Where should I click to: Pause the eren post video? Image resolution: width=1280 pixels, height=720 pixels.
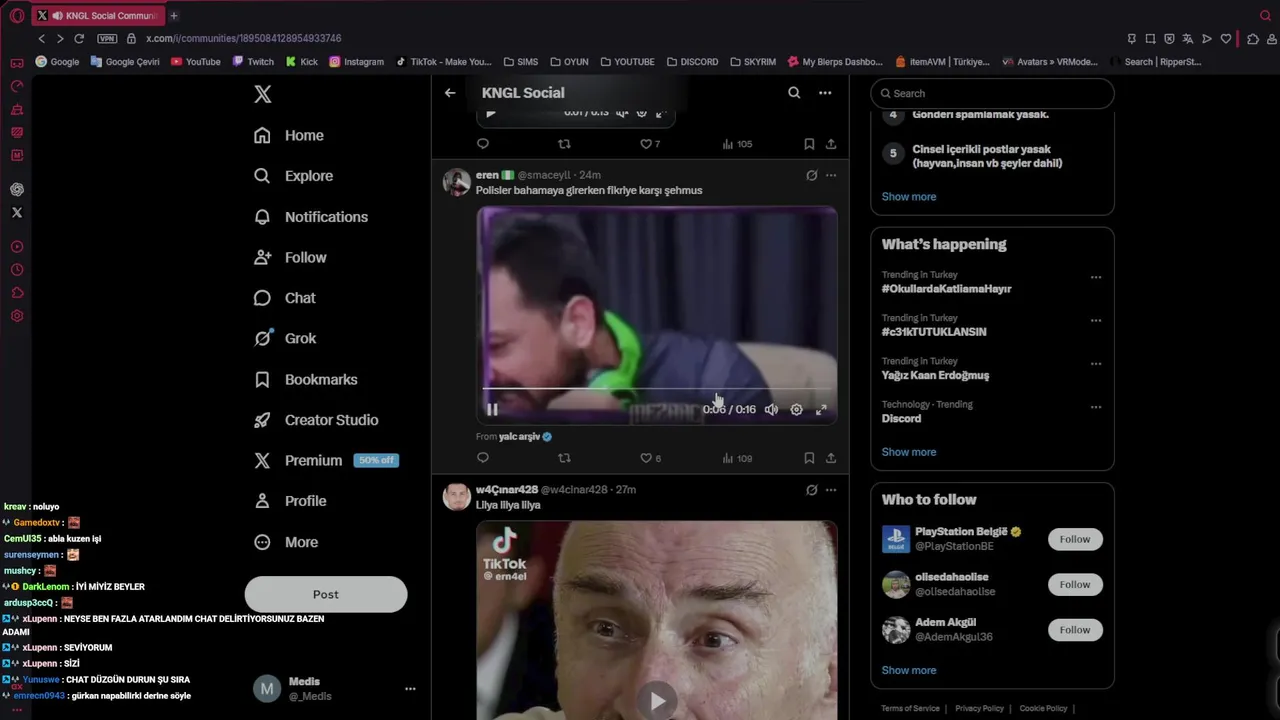click(x=492, y=409)
